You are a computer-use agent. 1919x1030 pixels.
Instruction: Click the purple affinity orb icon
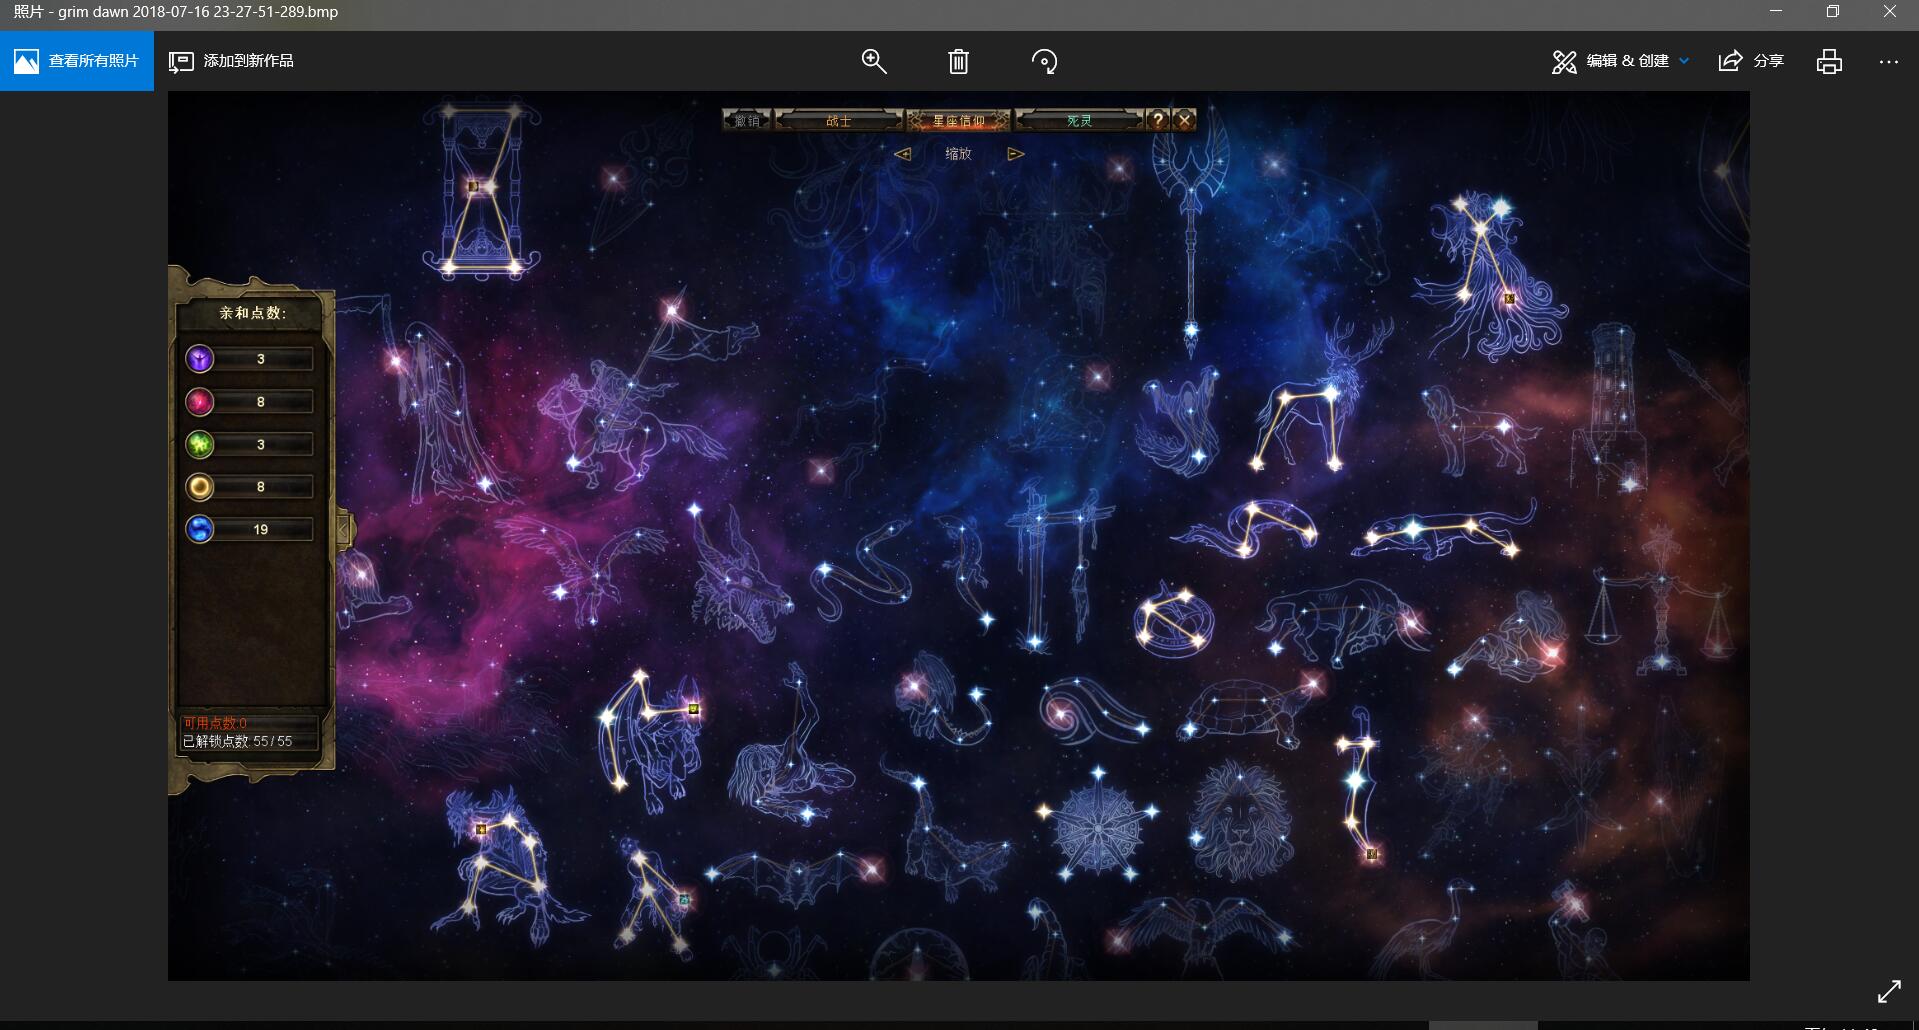click(200, 358)
